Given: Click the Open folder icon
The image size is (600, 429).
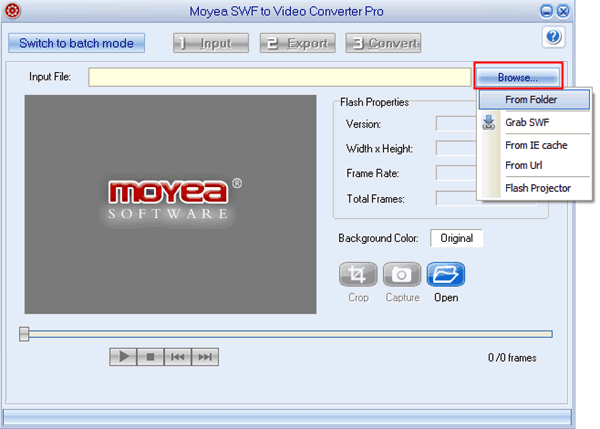Looking at the screenshot, I should click(x=446, y=274).
